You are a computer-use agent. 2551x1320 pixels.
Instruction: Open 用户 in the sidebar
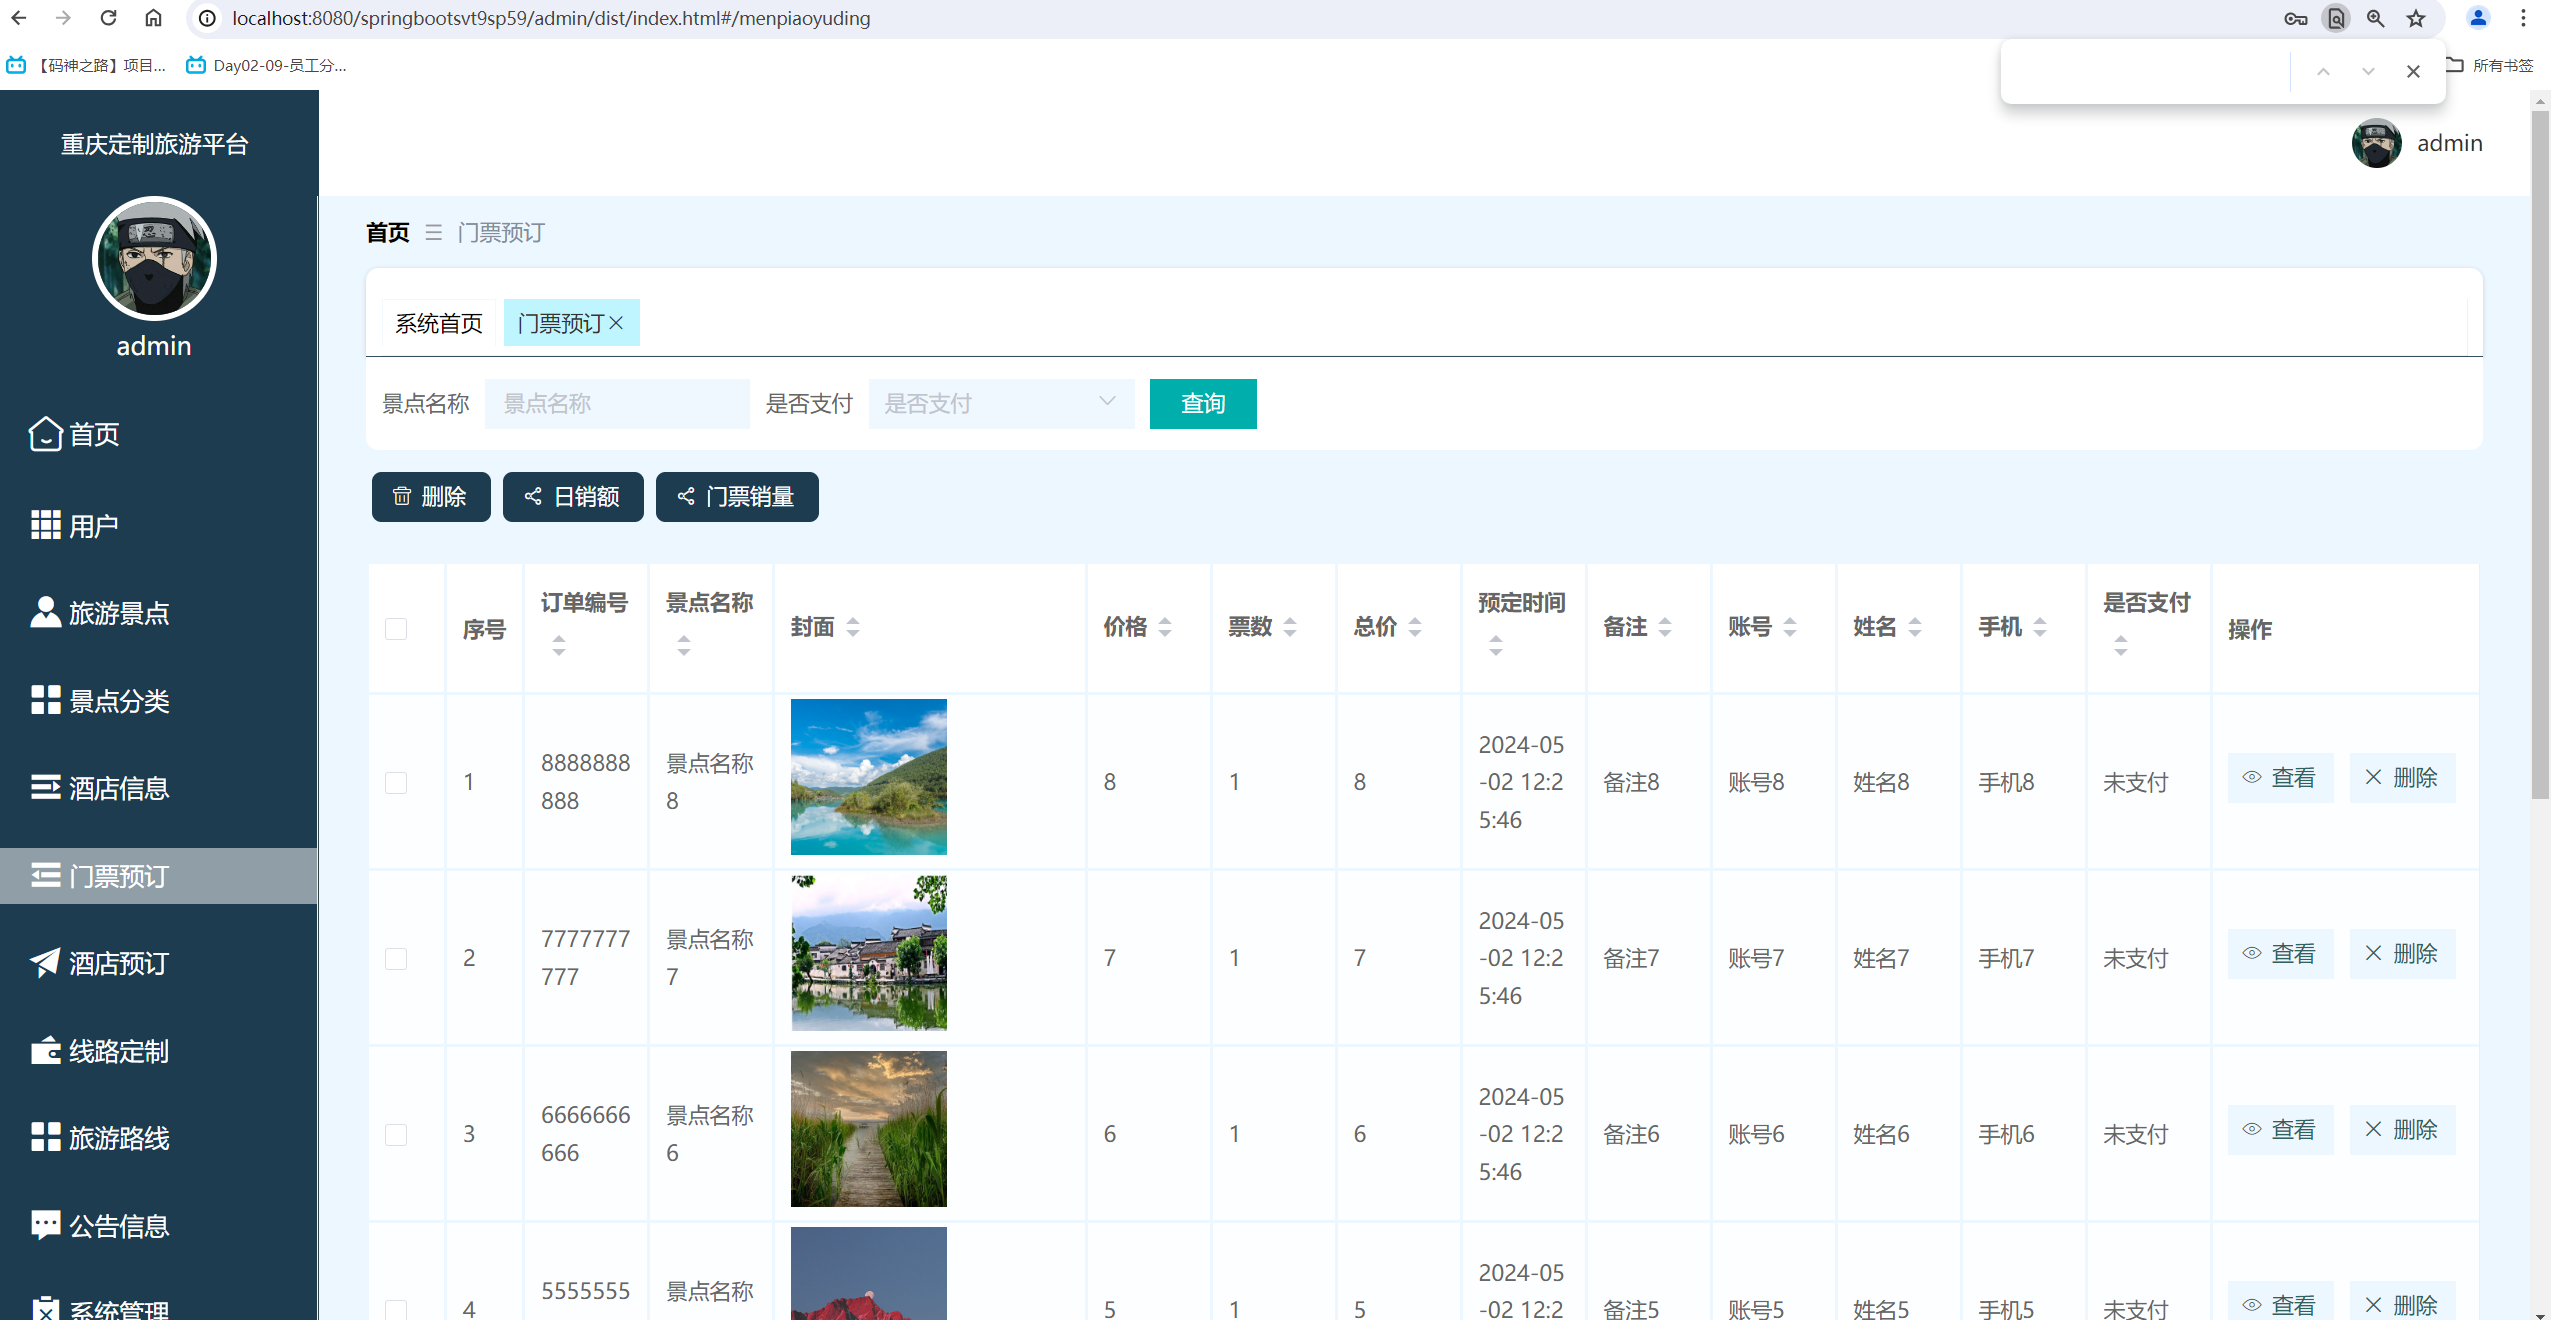(75, 525)
